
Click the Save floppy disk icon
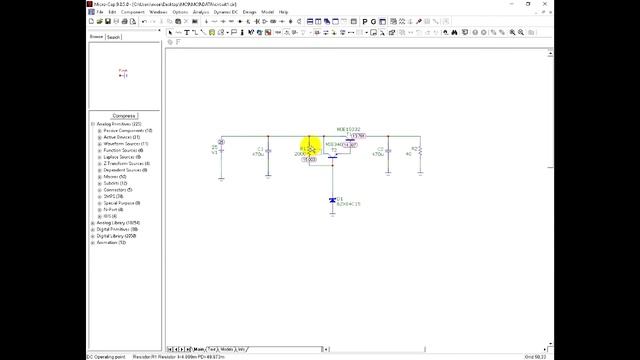tap(108, 21)
